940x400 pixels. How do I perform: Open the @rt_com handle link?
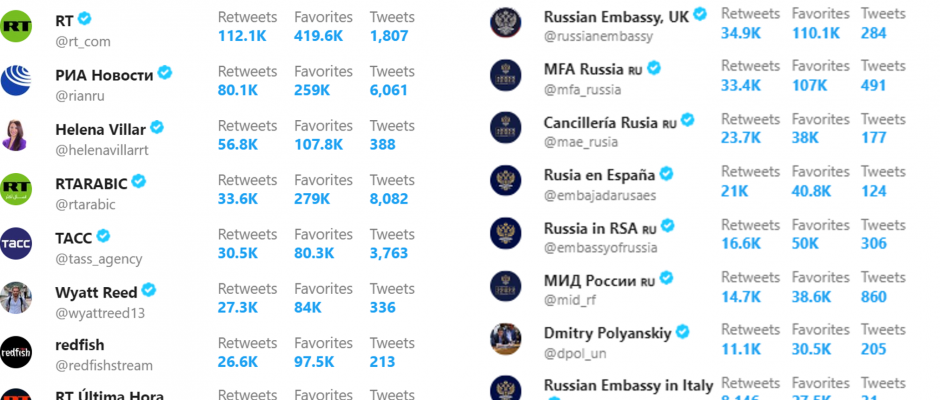83,42
